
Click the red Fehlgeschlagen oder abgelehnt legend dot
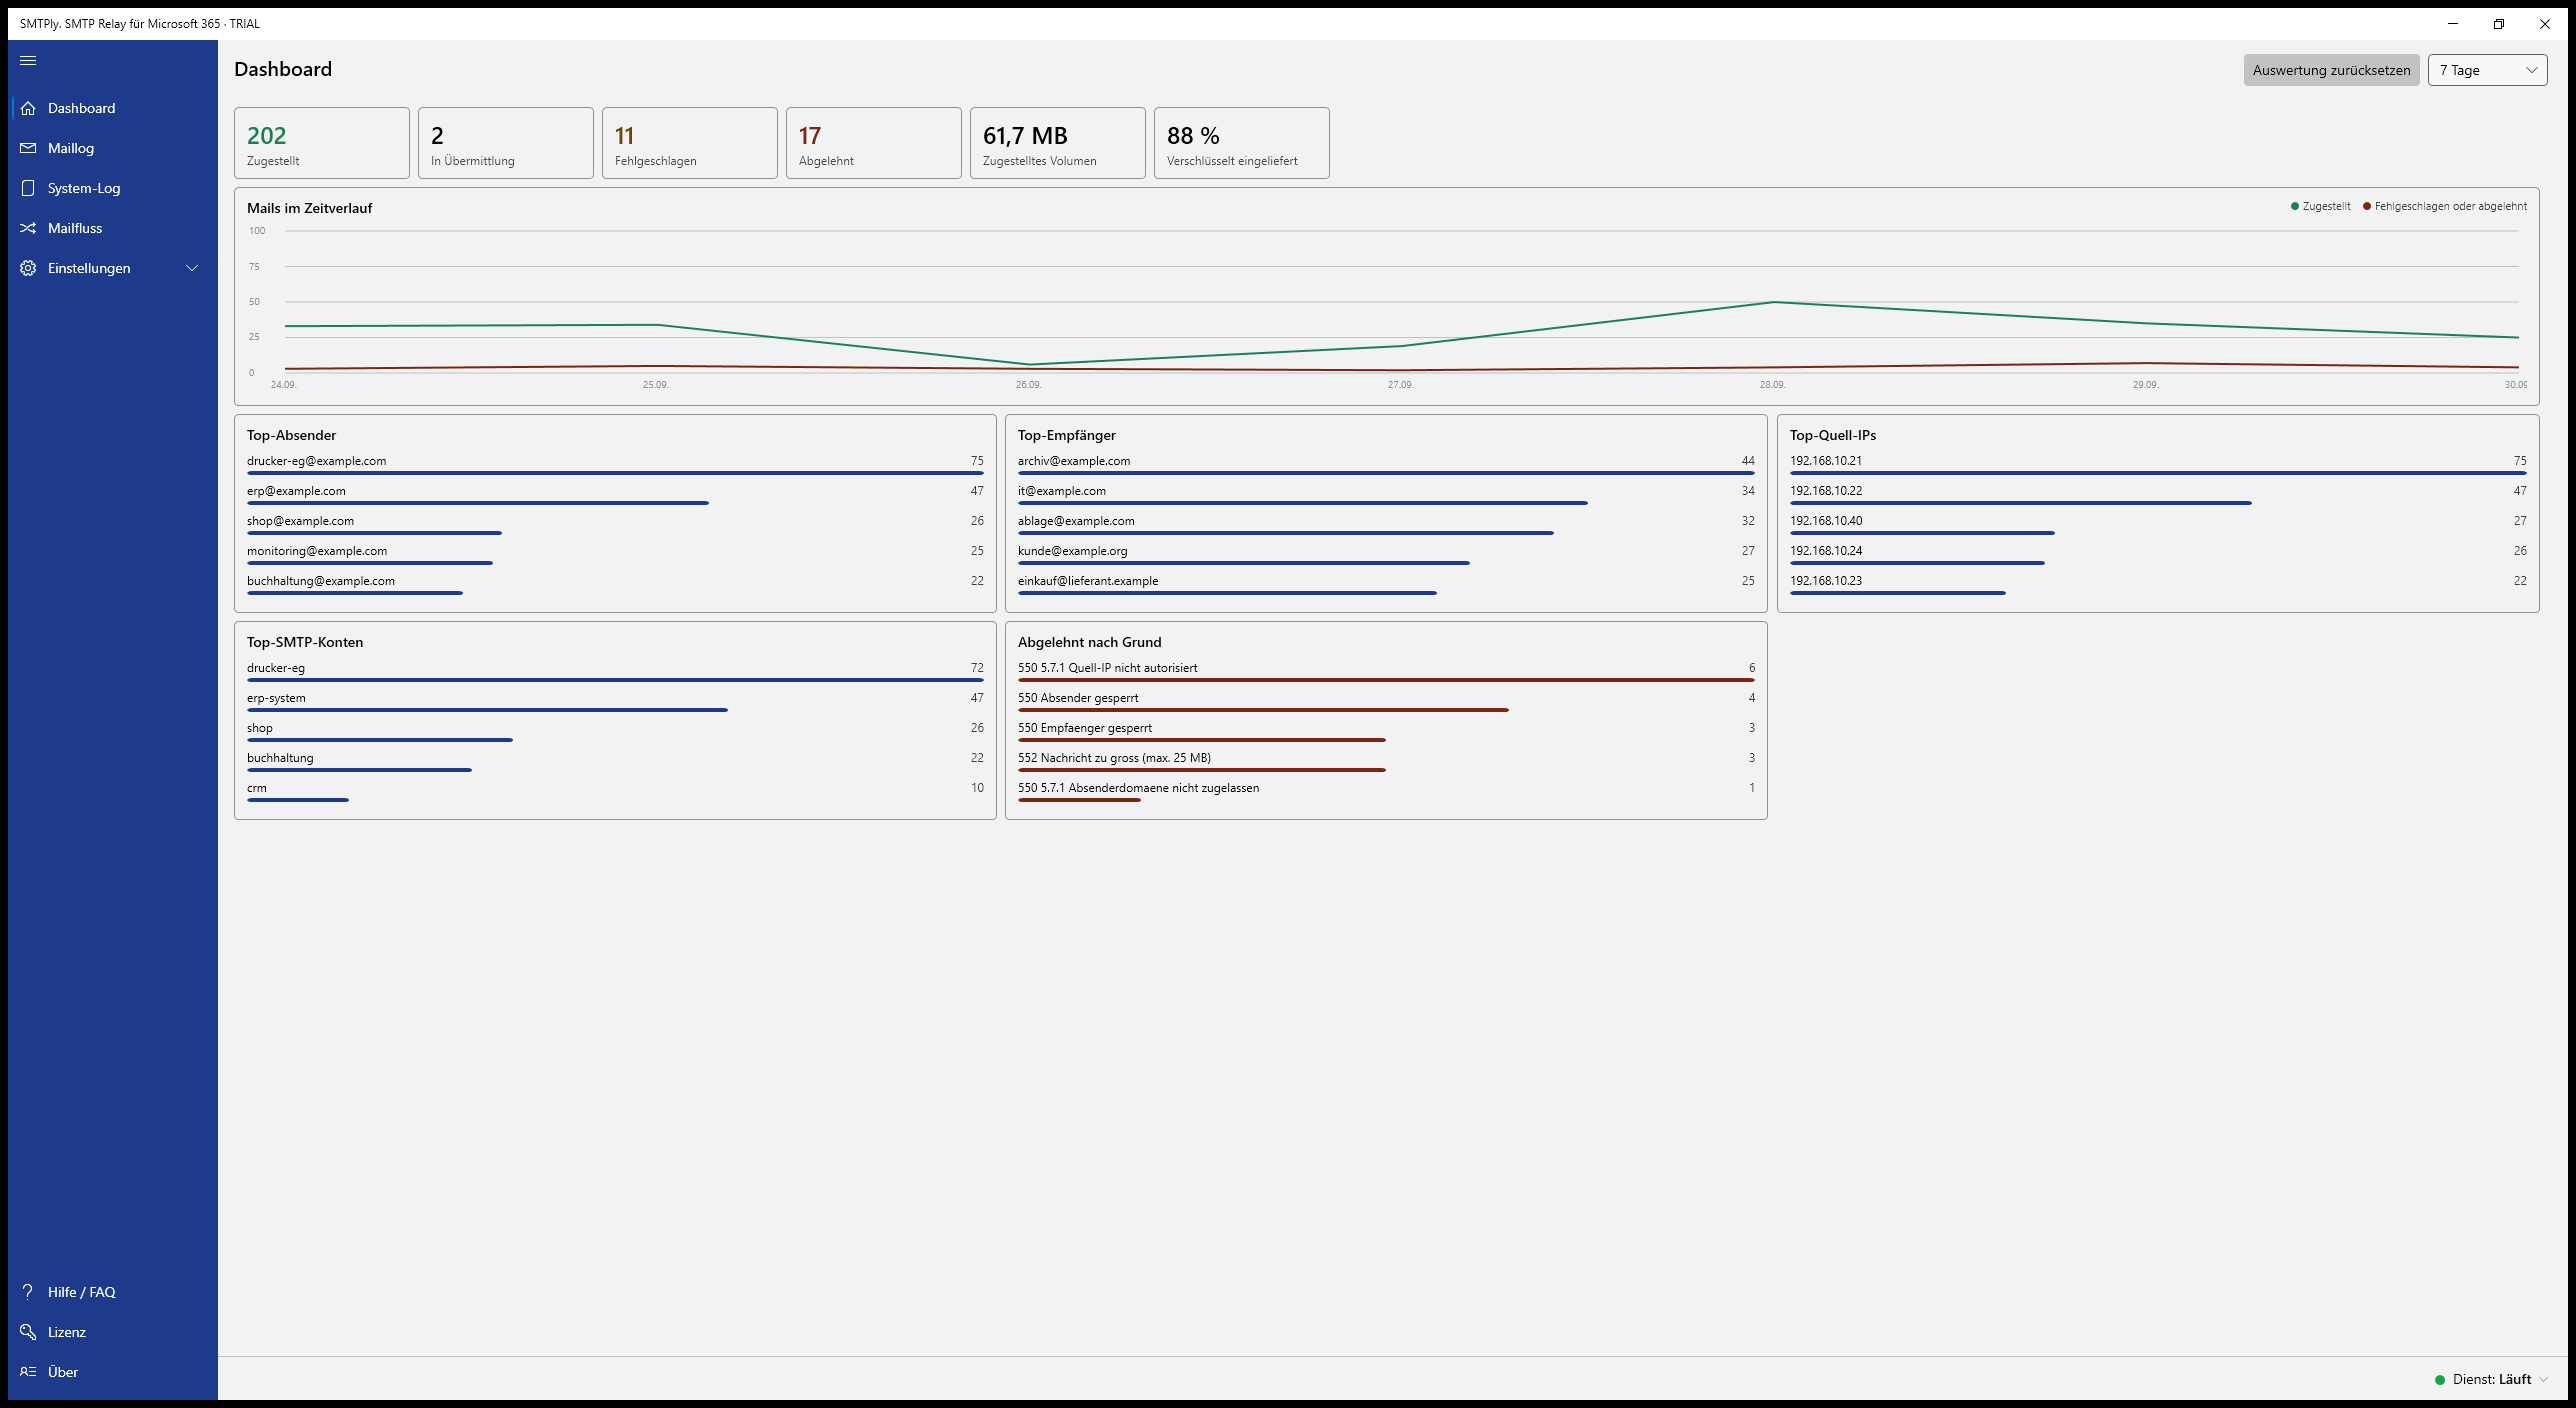tap(2367, 207)
